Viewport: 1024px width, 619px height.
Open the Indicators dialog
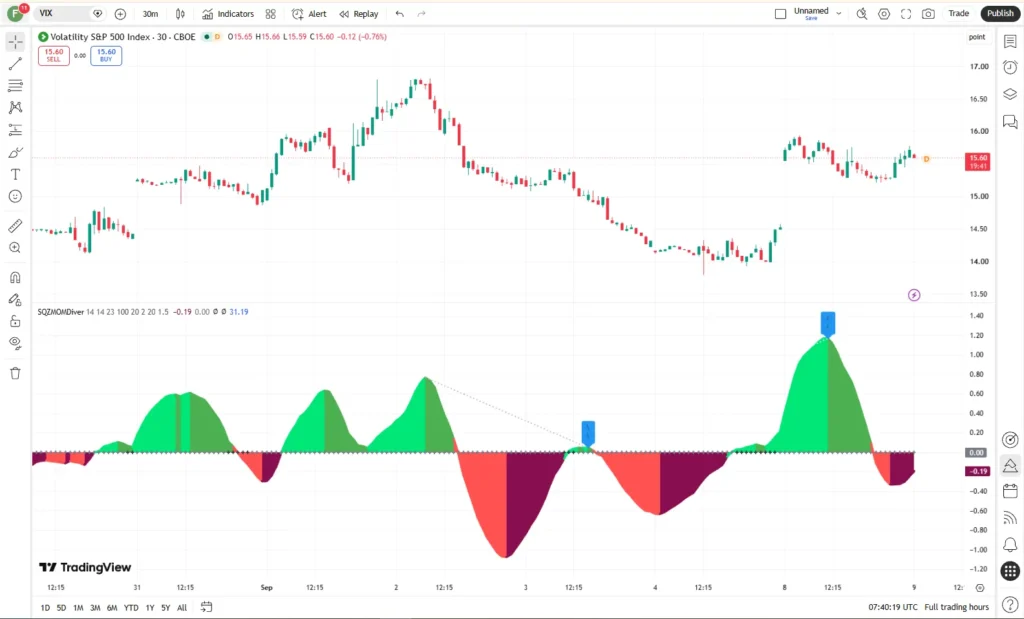click(228, 14)
